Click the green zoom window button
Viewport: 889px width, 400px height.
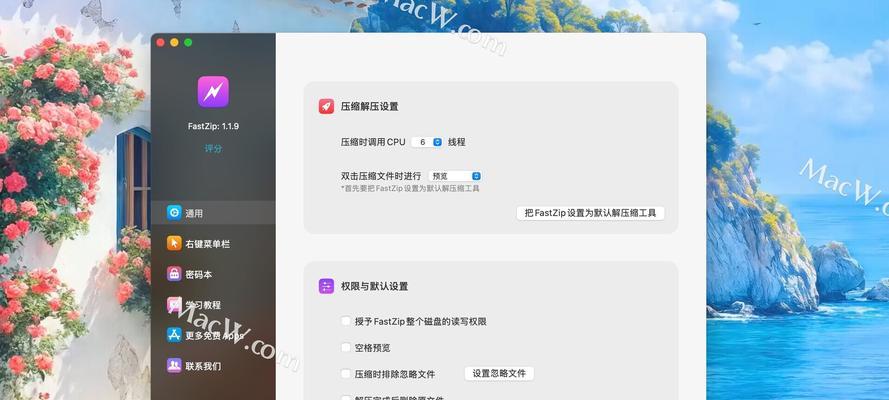point(188,42)
